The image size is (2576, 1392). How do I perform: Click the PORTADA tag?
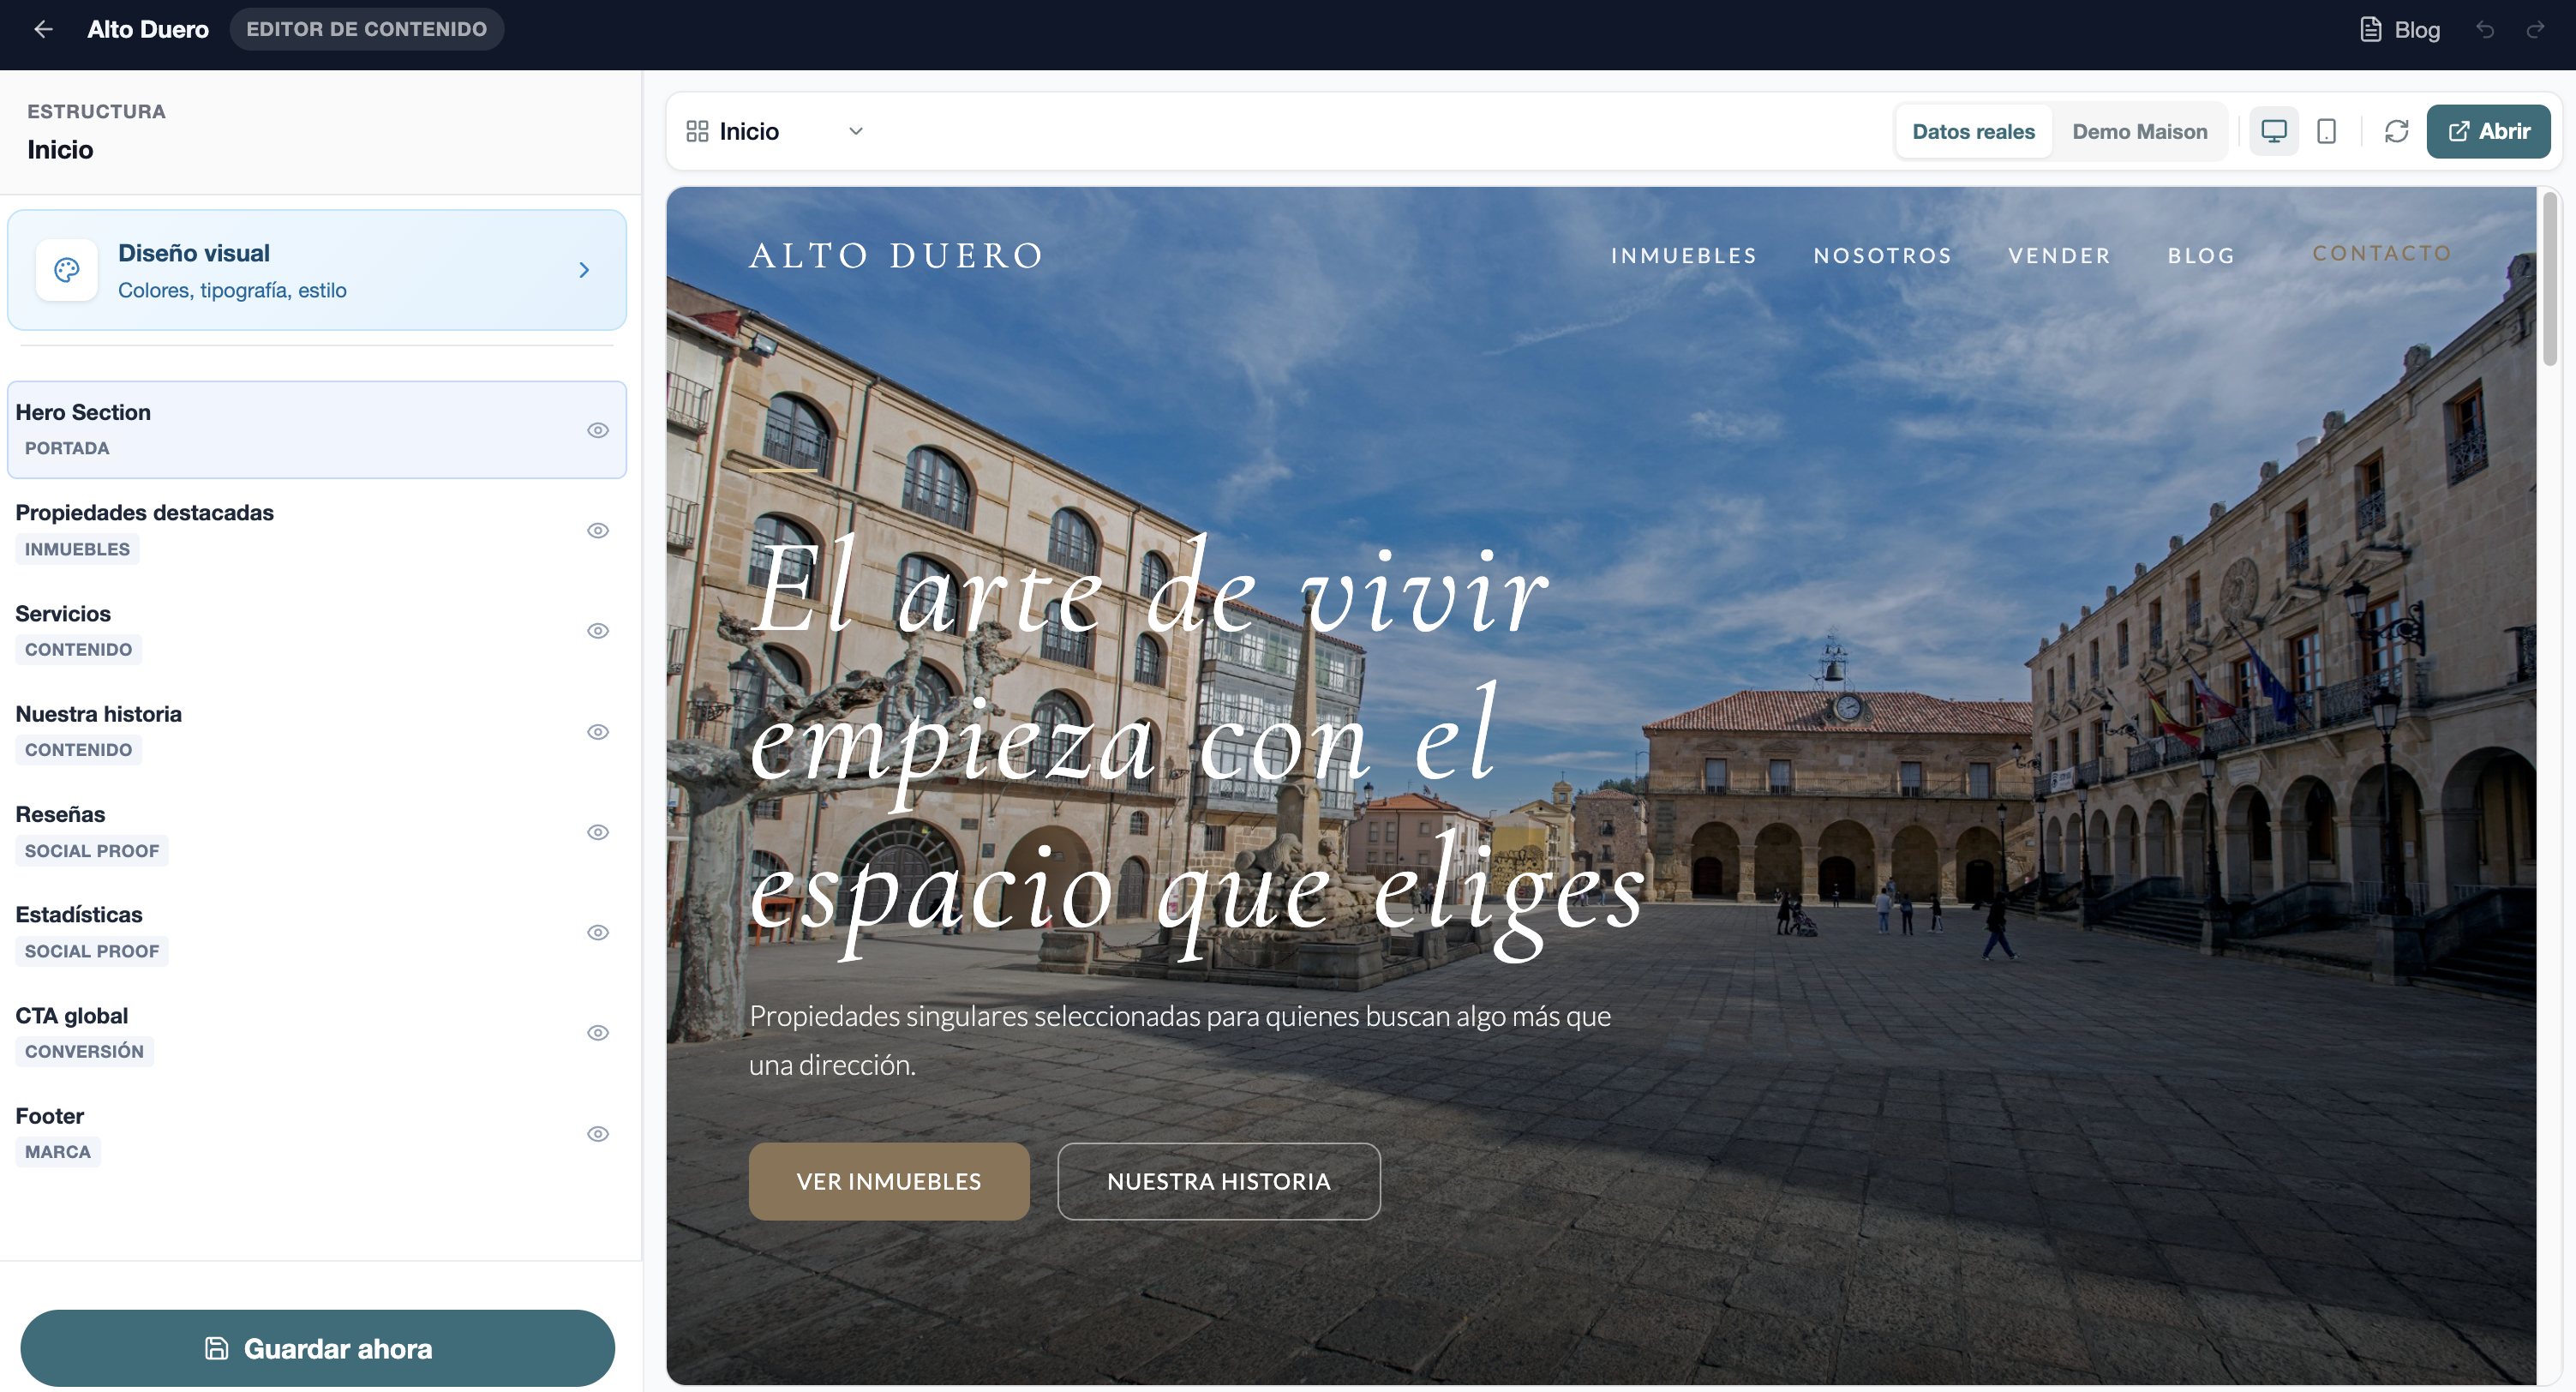point(67,448)
